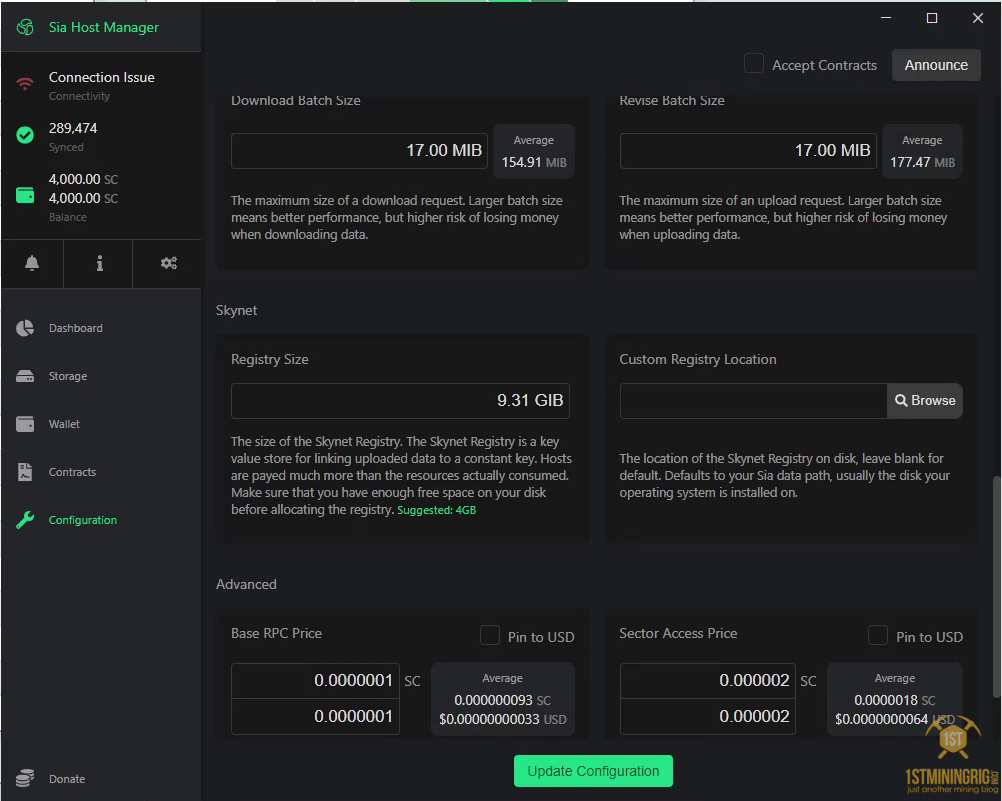The image size is (1002, 801).
Task: Click Sia Host Manager title text
Action: [104, 27]
